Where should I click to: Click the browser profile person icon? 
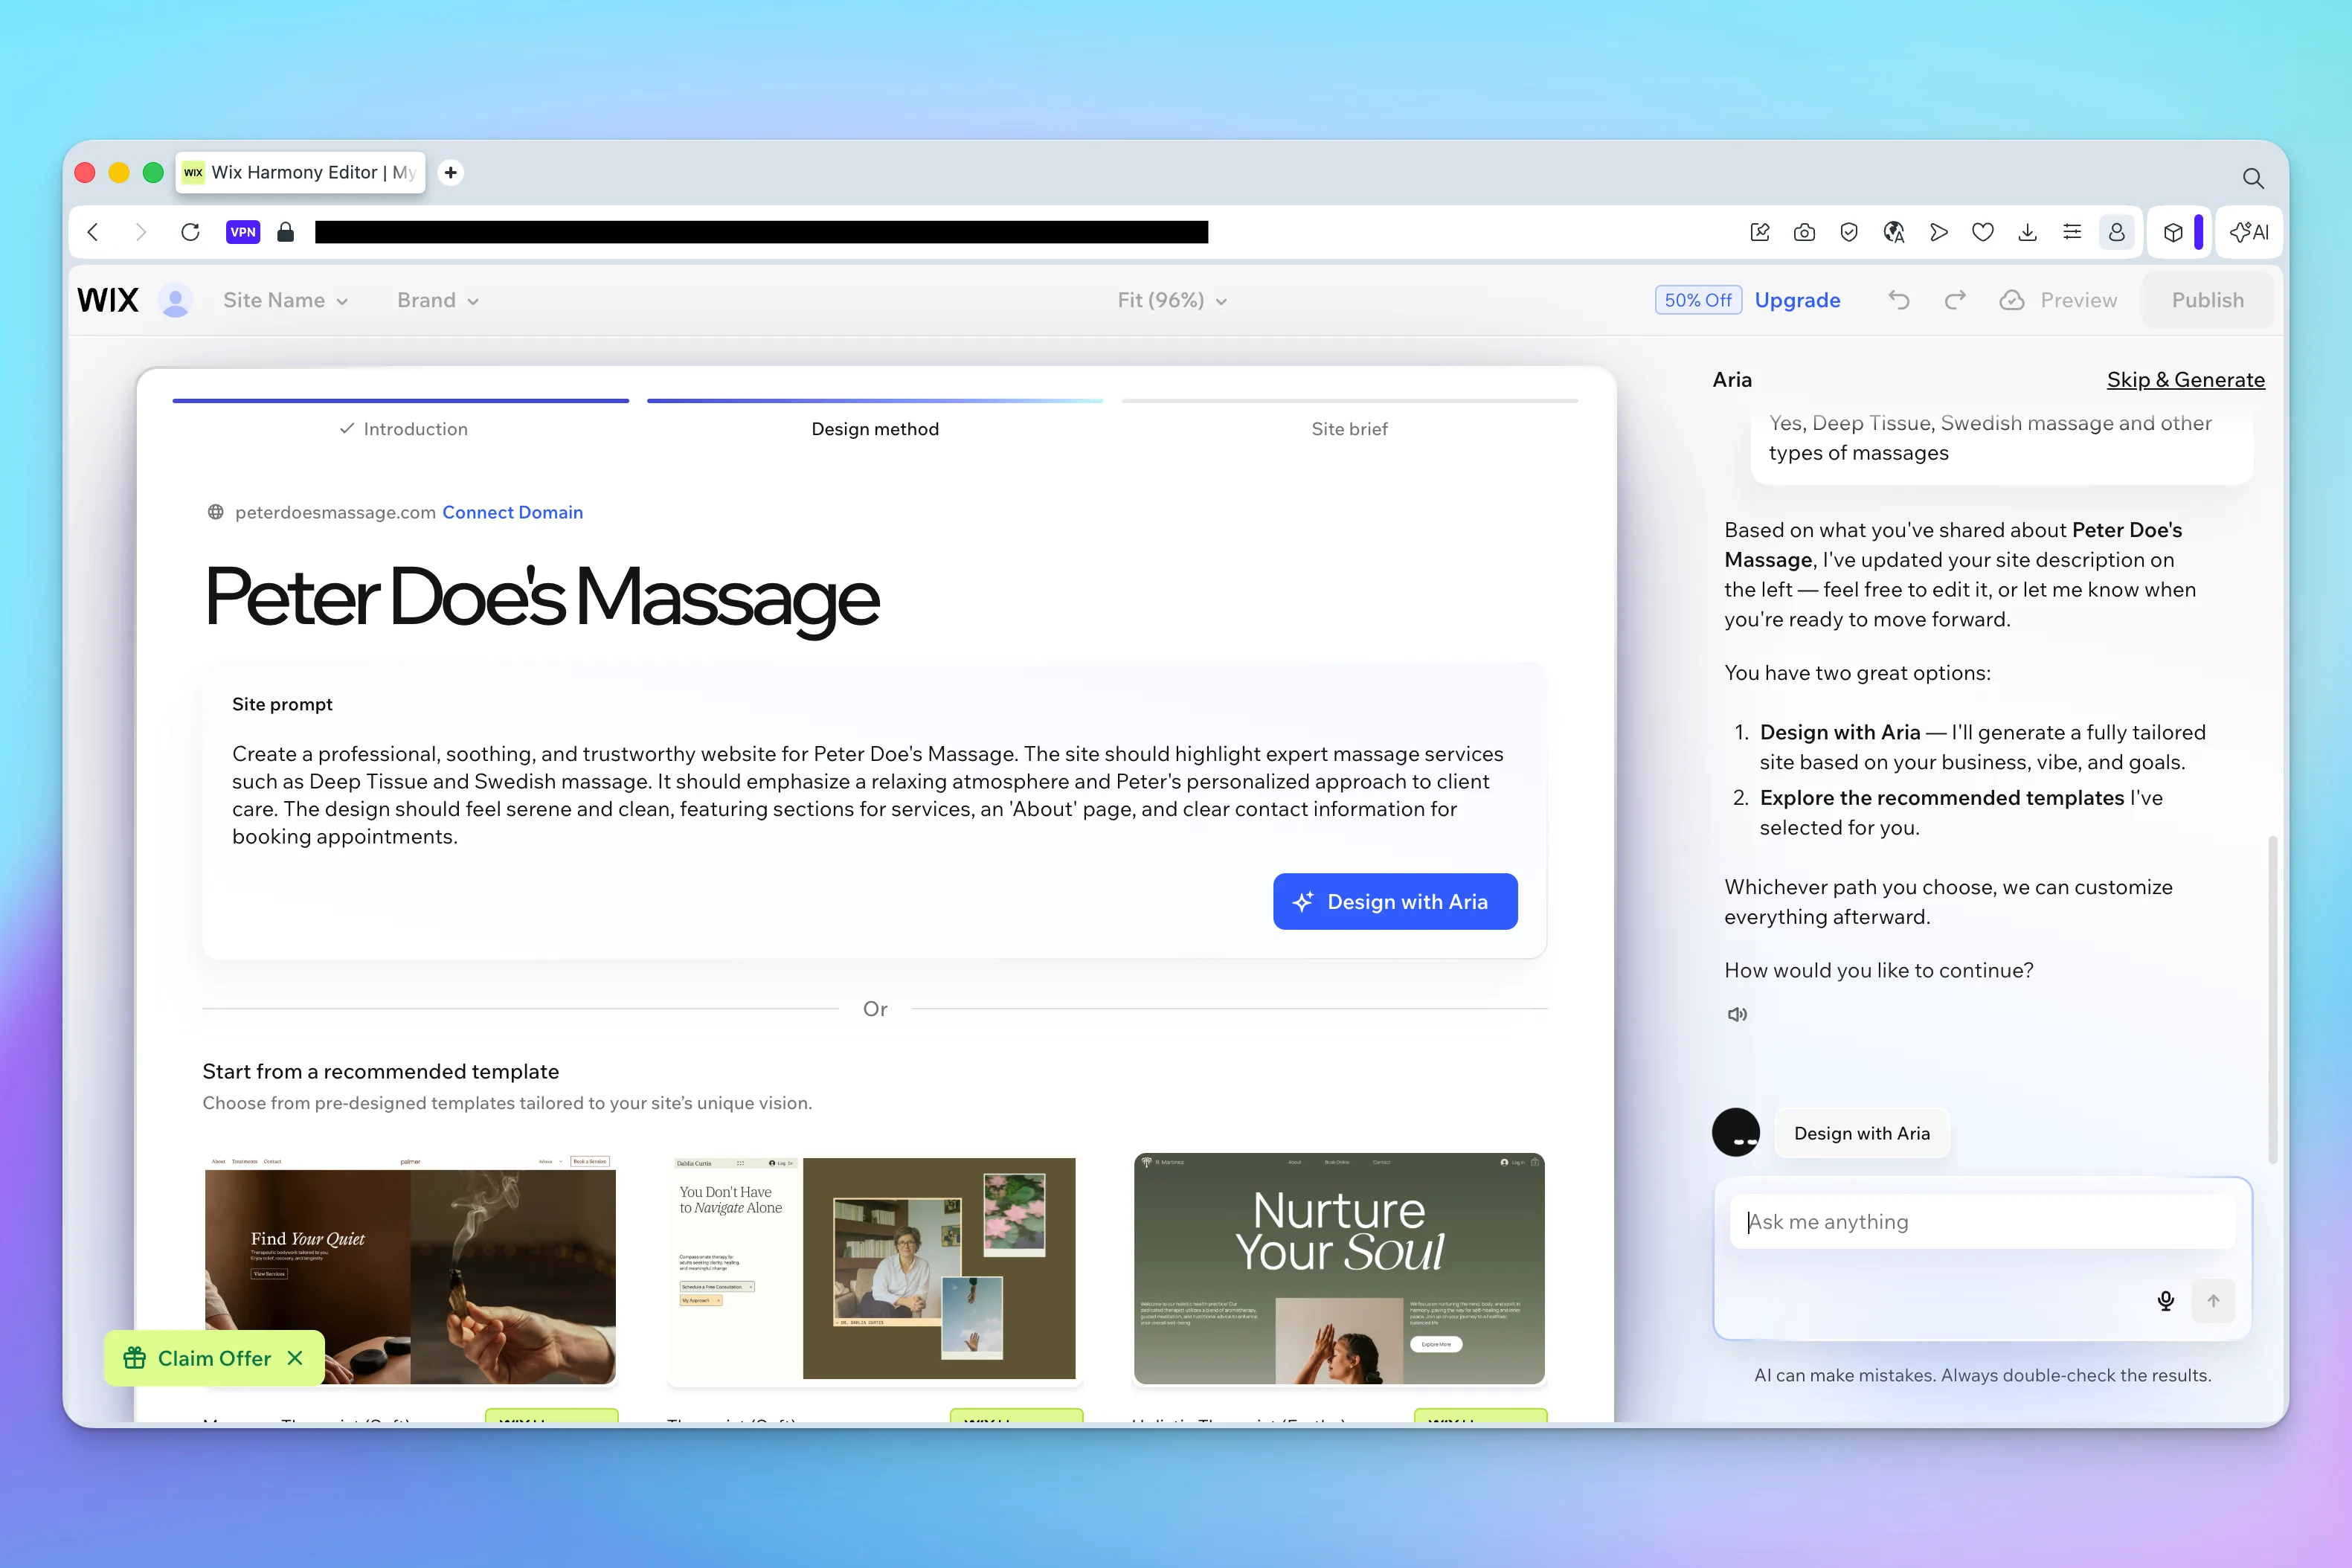point(2117,232)
